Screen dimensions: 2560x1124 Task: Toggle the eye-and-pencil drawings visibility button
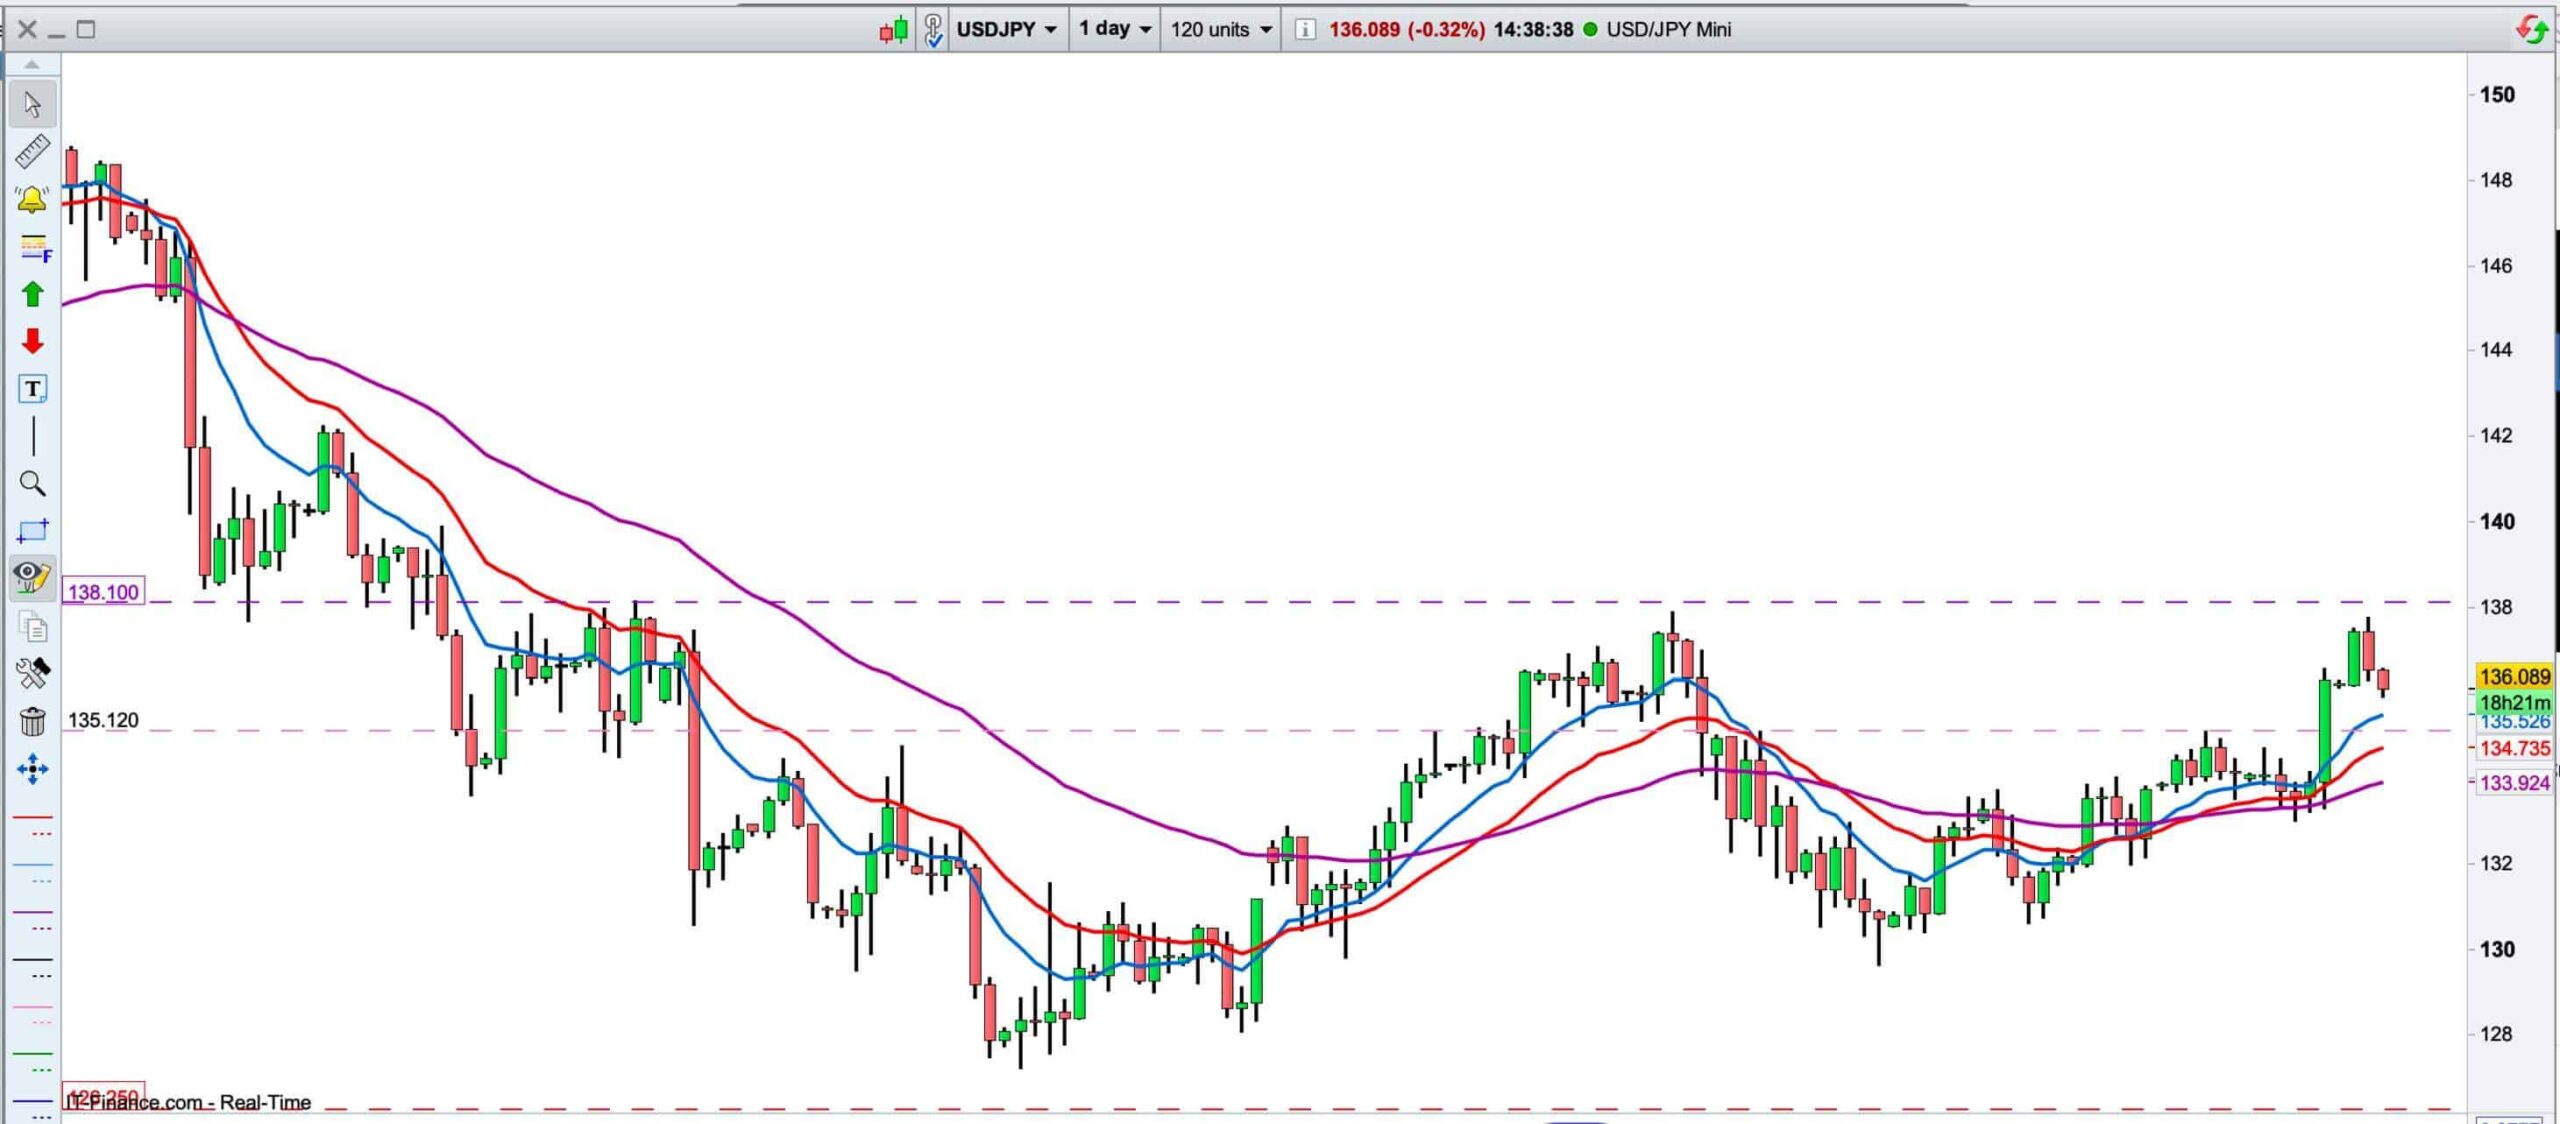click(x=32, y=577)
